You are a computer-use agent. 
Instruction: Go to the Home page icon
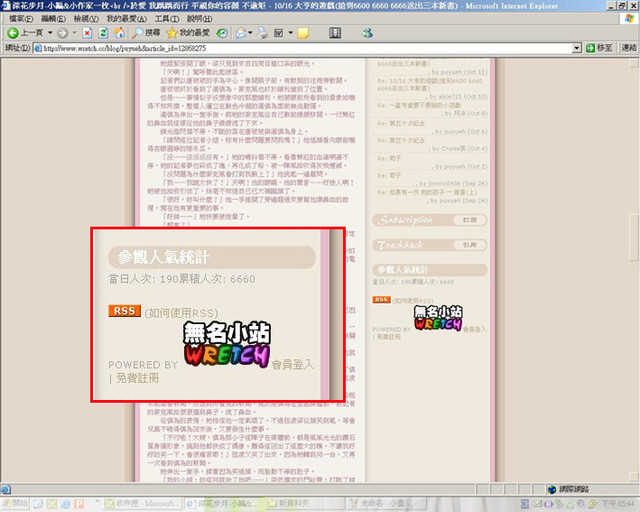click(x=119, y=33)
